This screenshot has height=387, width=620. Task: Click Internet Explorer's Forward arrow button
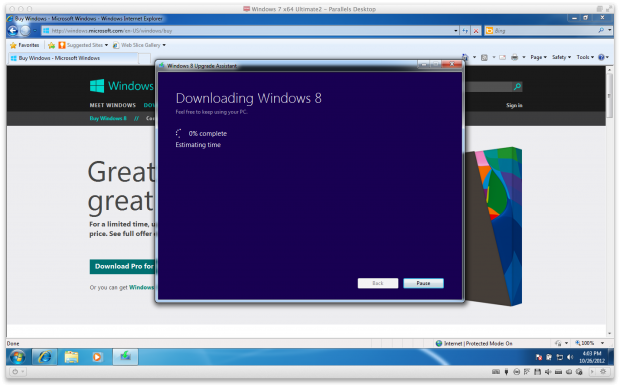[25, 30]
